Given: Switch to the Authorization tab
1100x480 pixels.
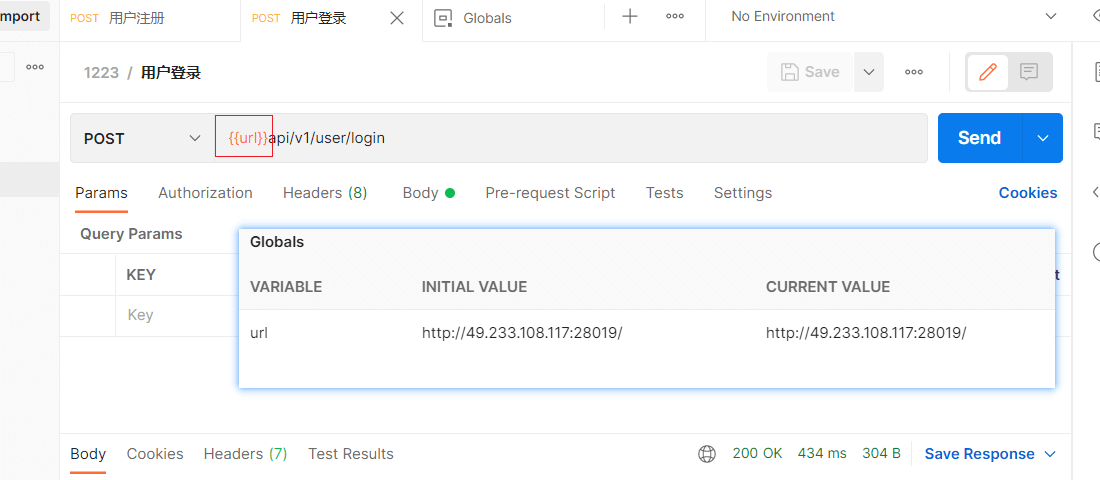Looking at the screenshot, I should coord(205,193).
